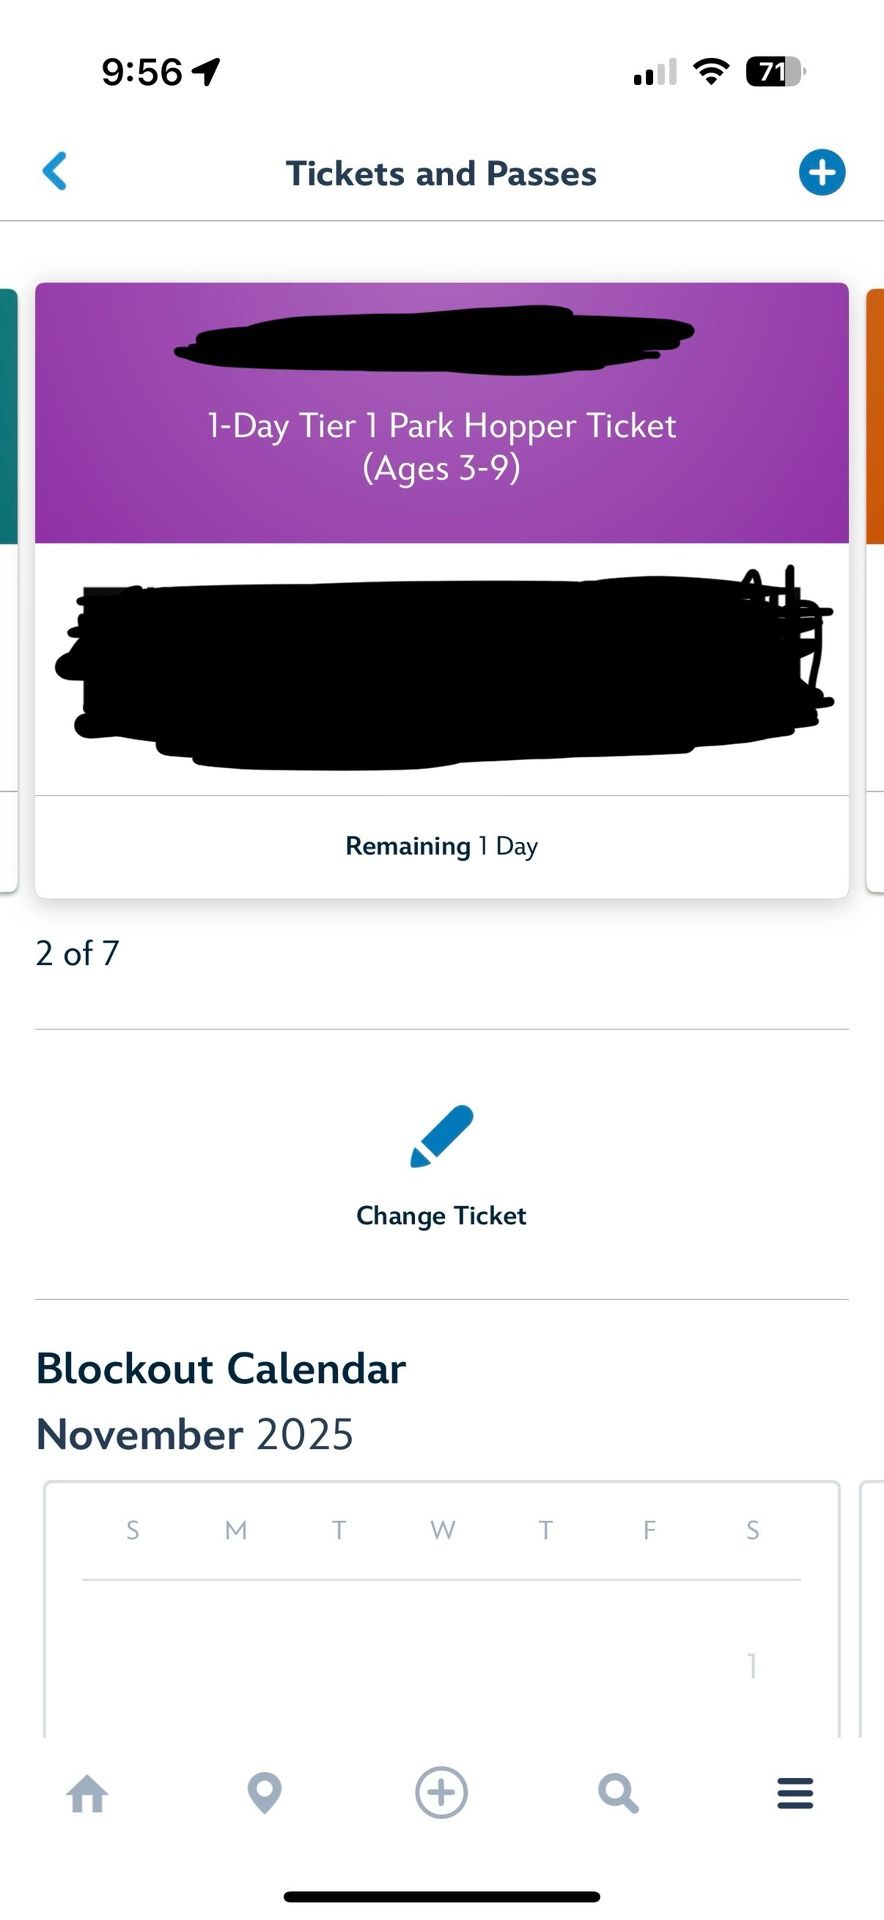
Task: Open the search magnifier icon
Action: [618, 1793]
